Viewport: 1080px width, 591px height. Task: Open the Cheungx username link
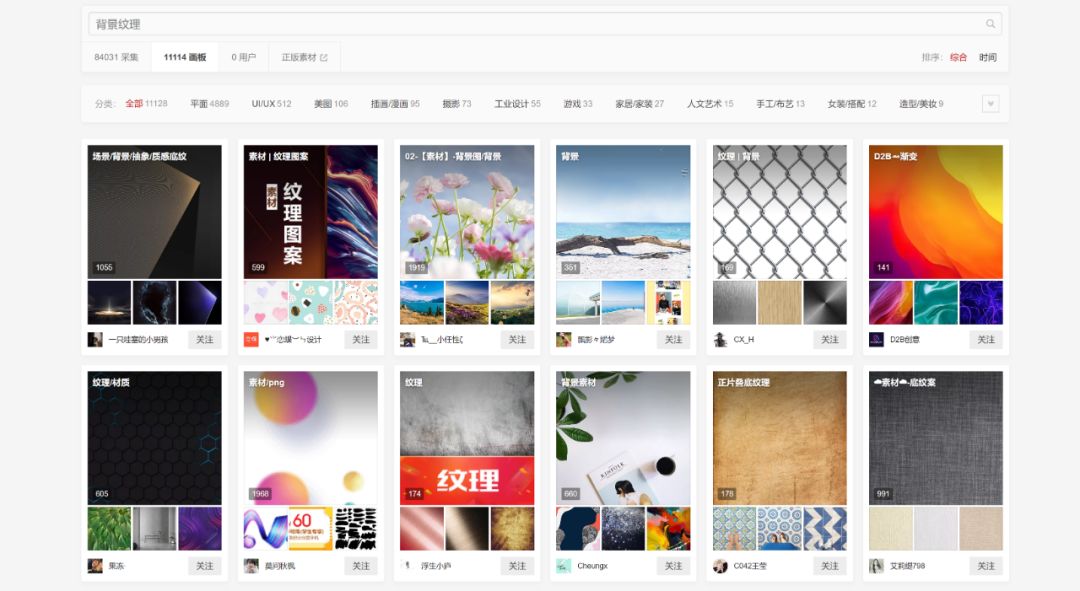(592, 566)
